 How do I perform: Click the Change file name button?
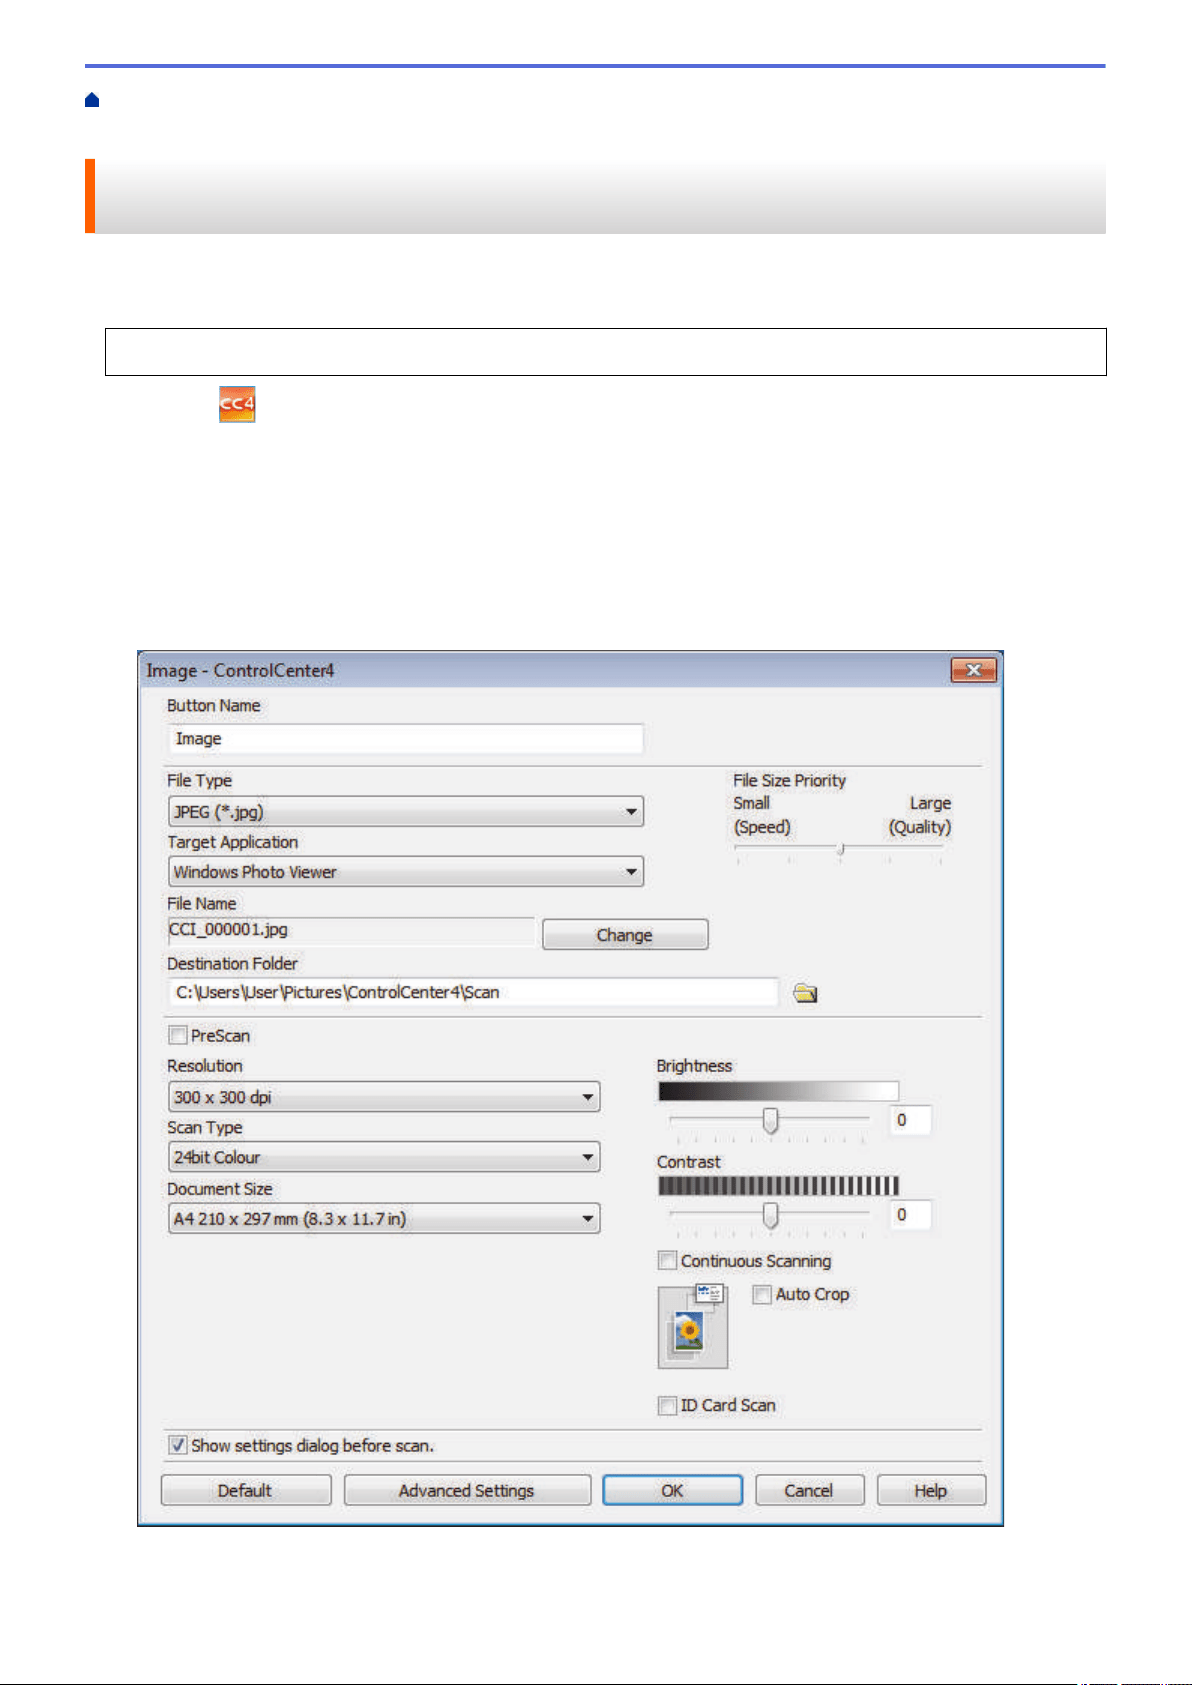click(625, 935)
